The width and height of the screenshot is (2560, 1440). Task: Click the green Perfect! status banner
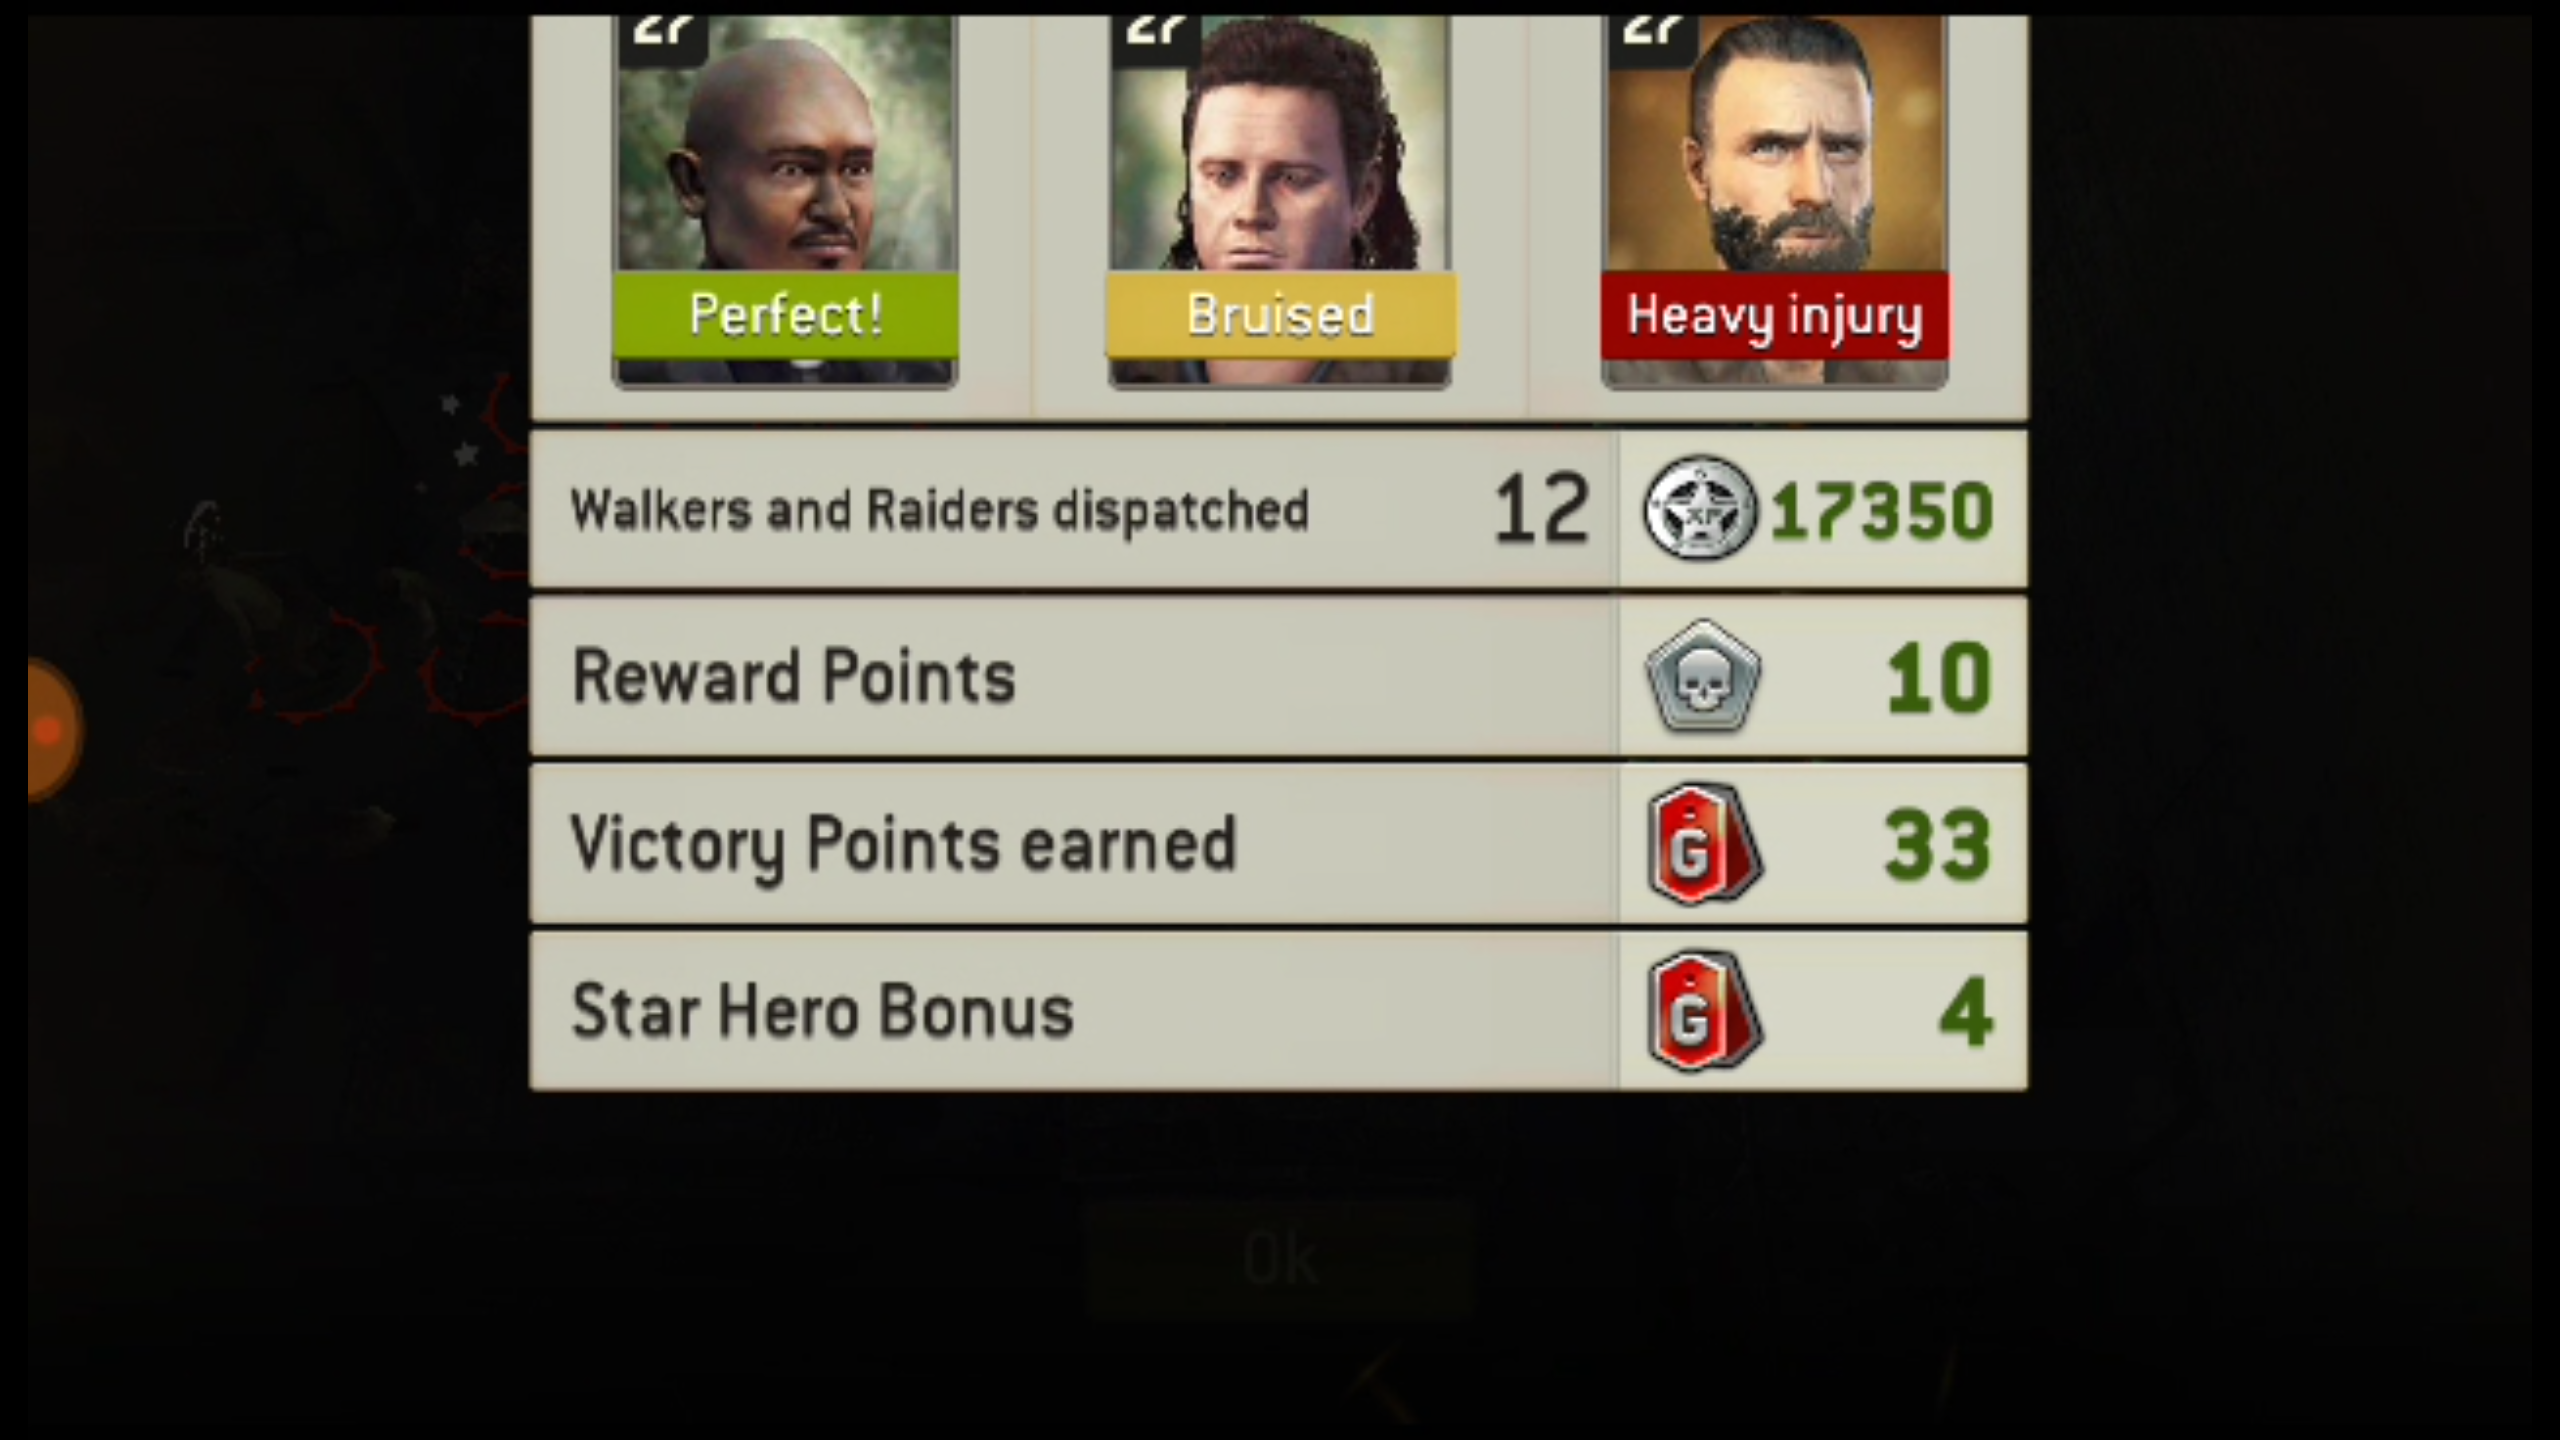pyautogui.click(x=785, y=315)
